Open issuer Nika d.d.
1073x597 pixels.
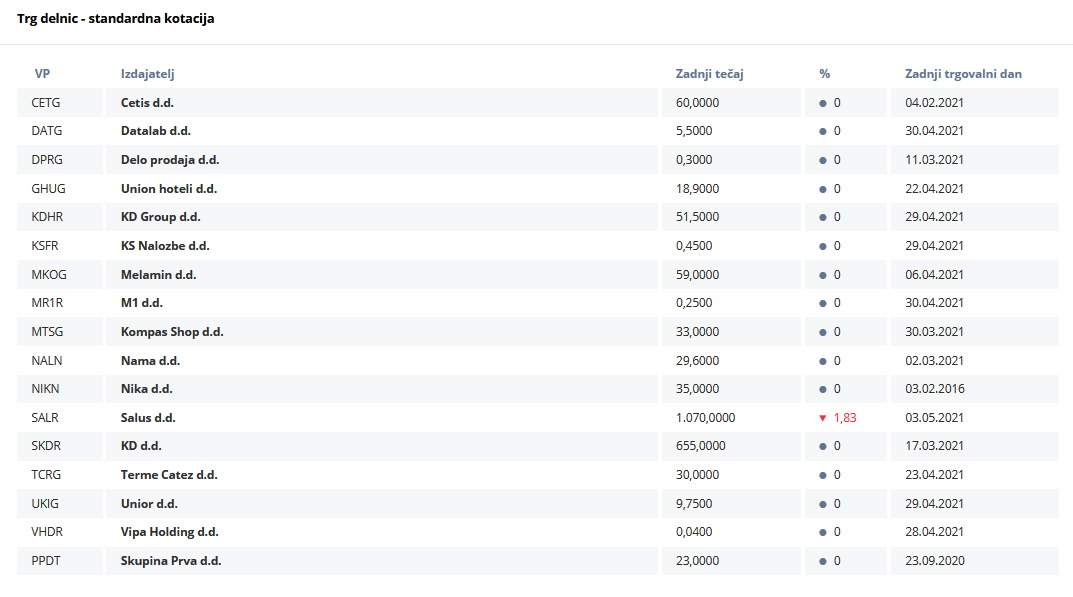[x=146, y=389]
